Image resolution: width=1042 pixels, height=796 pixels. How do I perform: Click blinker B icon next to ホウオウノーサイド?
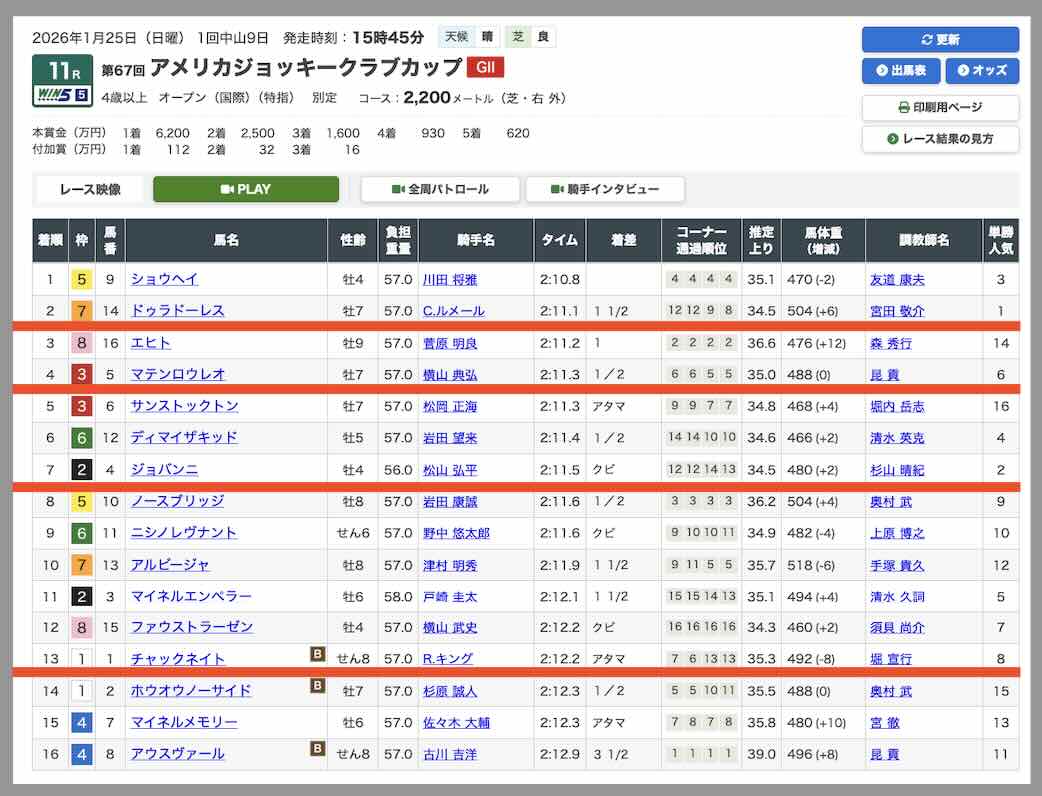click(x=317, y=686)
